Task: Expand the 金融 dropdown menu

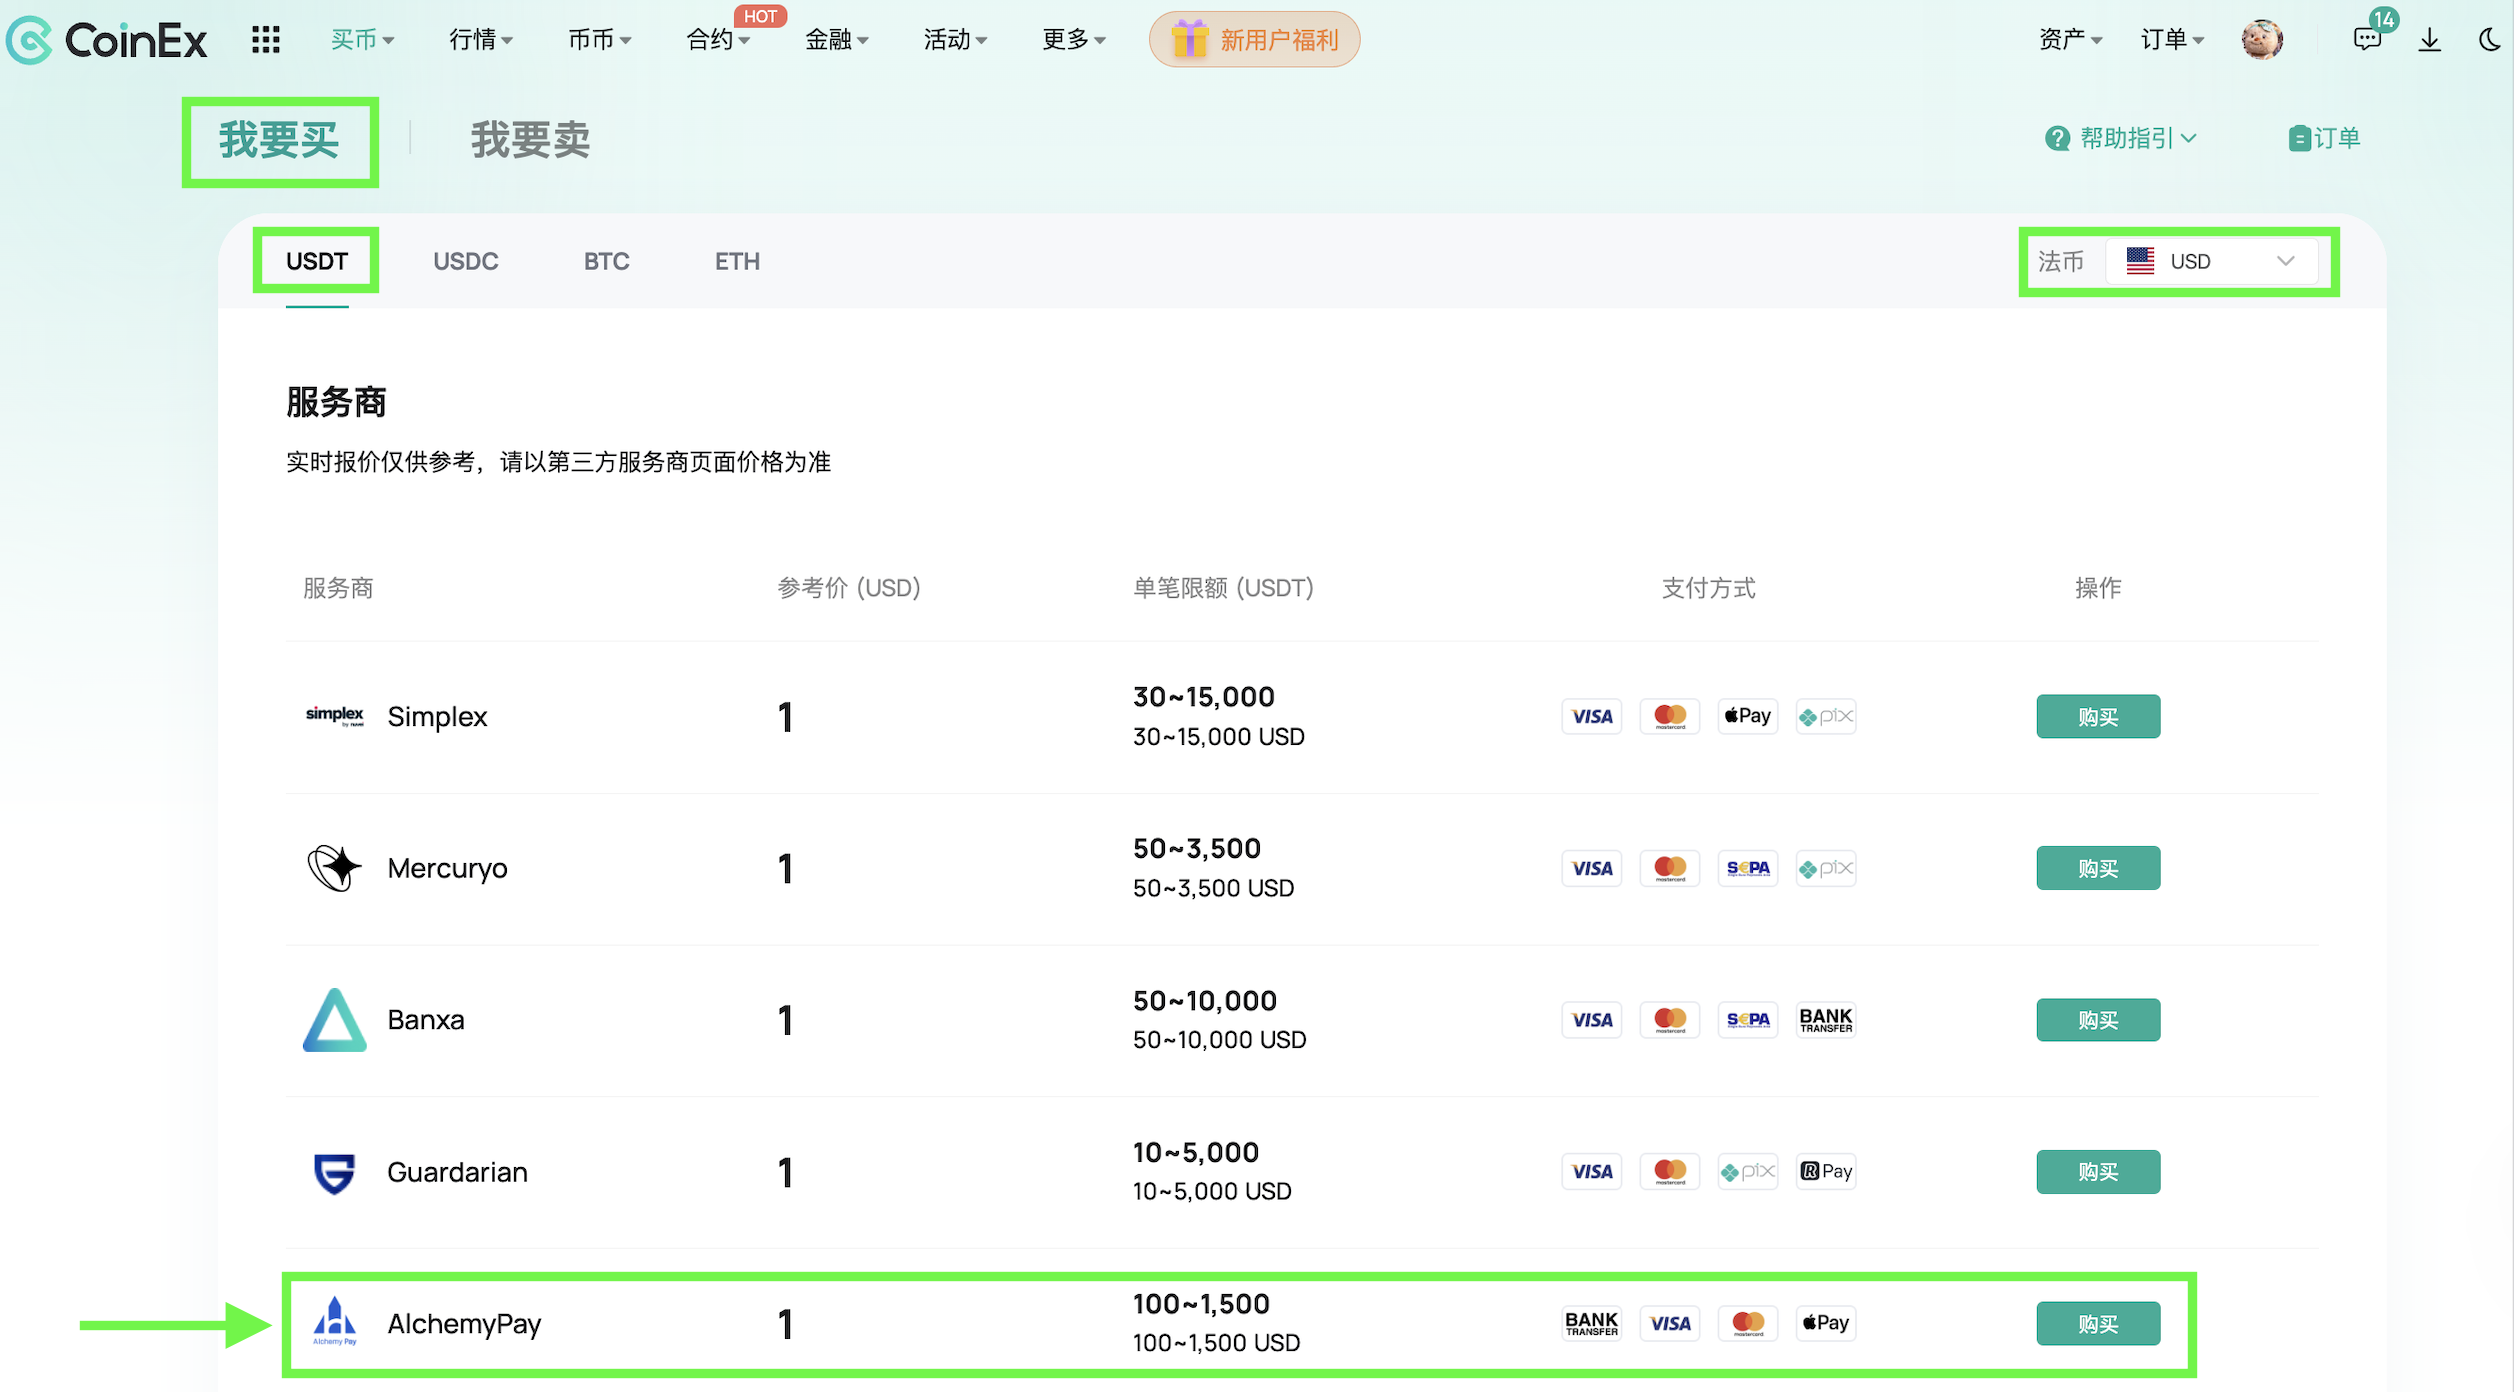Action: (836, 40)
